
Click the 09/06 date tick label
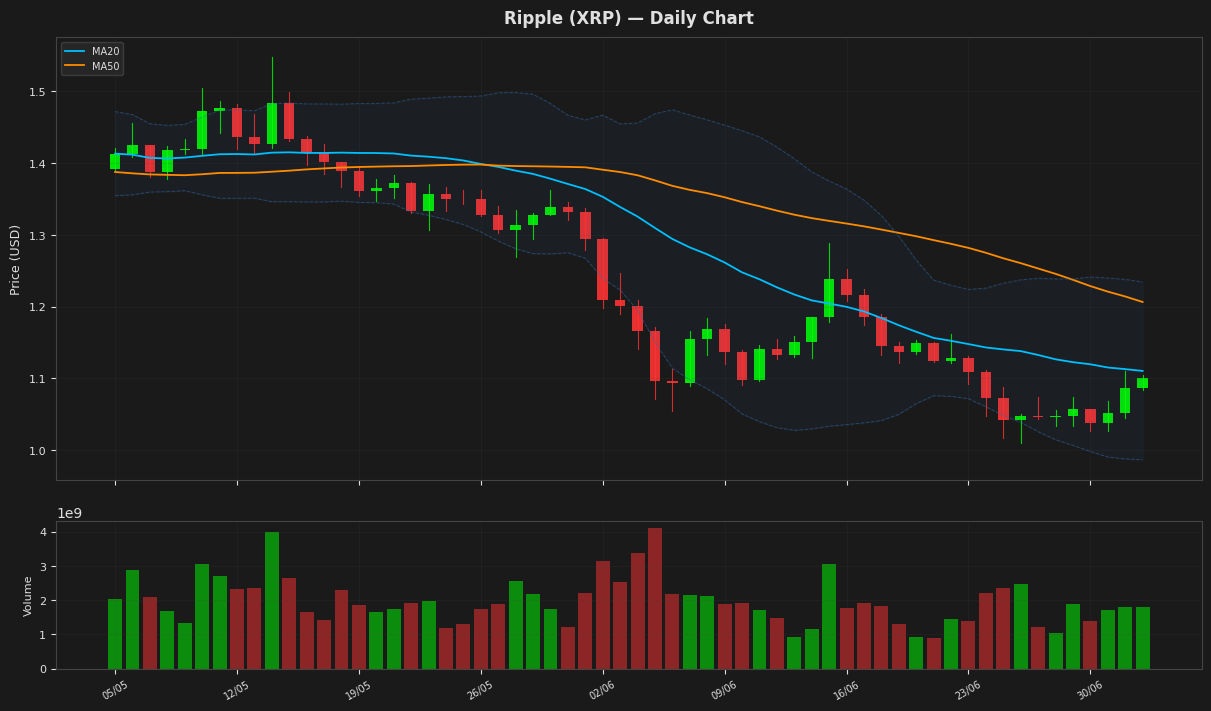pyautogui.click(x=724, y=690)
